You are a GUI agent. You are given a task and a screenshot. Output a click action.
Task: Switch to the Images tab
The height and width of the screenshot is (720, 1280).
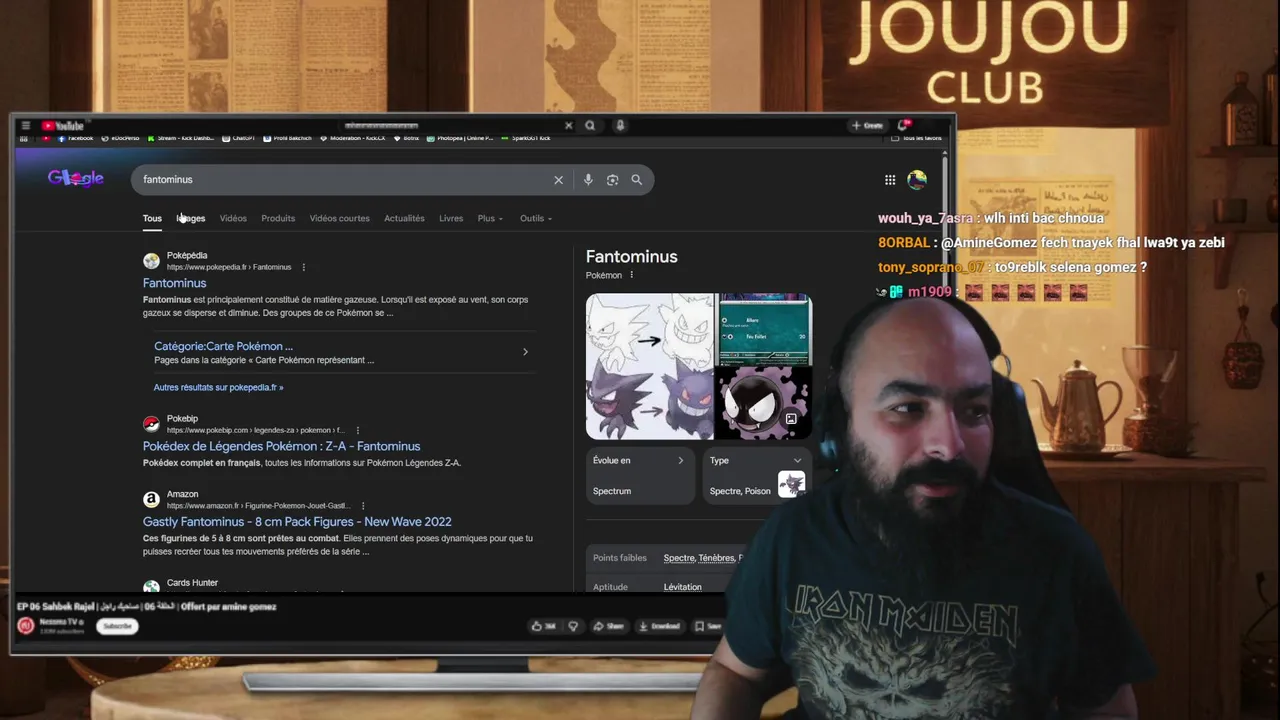[x=191, y=218]
